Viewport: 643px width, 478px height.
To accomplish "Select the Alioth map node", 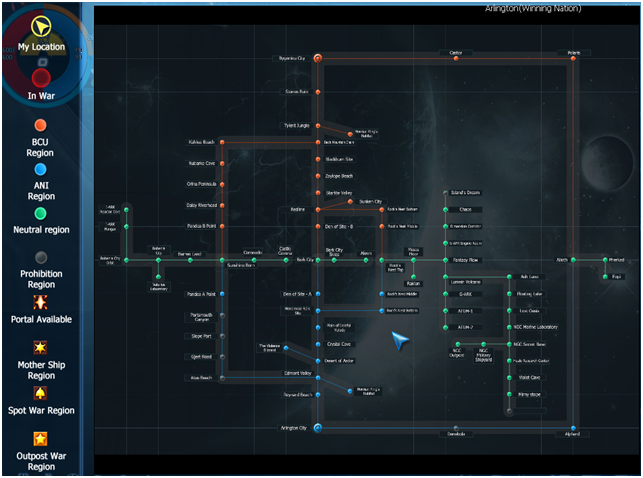I will pos(573,260).
